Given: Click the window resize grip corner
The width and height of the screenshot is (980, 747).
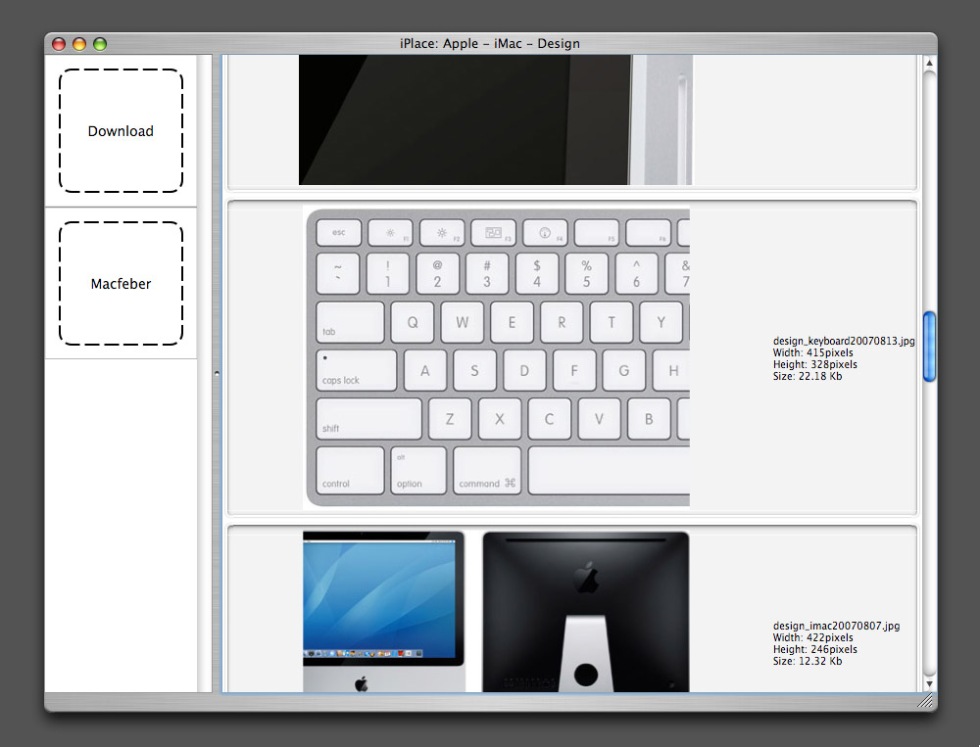Looking at the screenshot, I should 927,702.
